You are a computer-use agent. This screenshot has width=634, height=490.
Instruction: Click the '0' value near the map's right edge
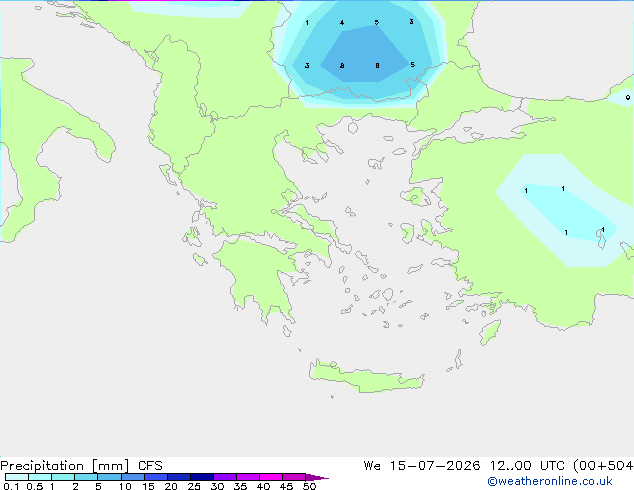pos(628,97)
